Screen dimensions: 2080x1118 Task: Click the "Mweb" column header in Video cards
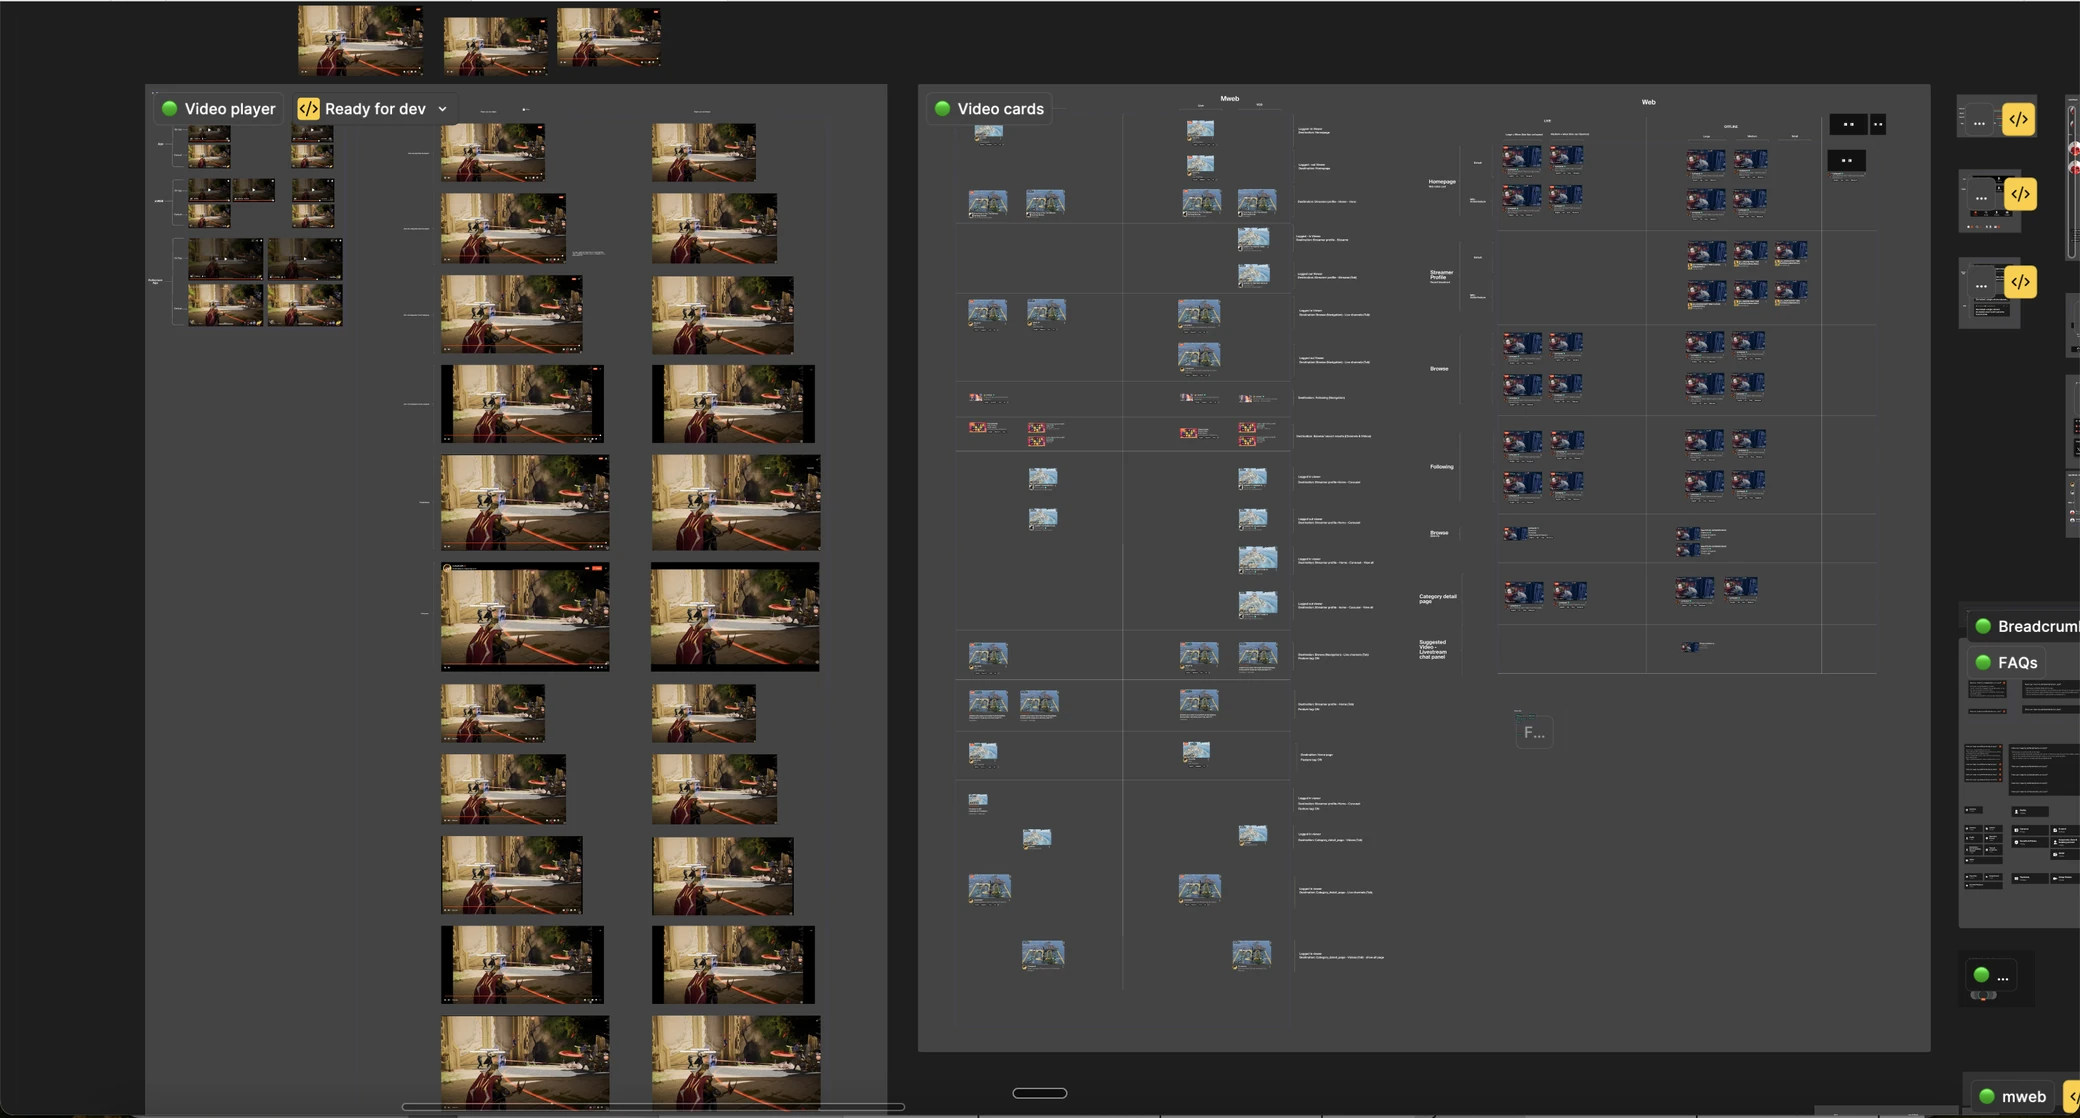[1229, 99]
